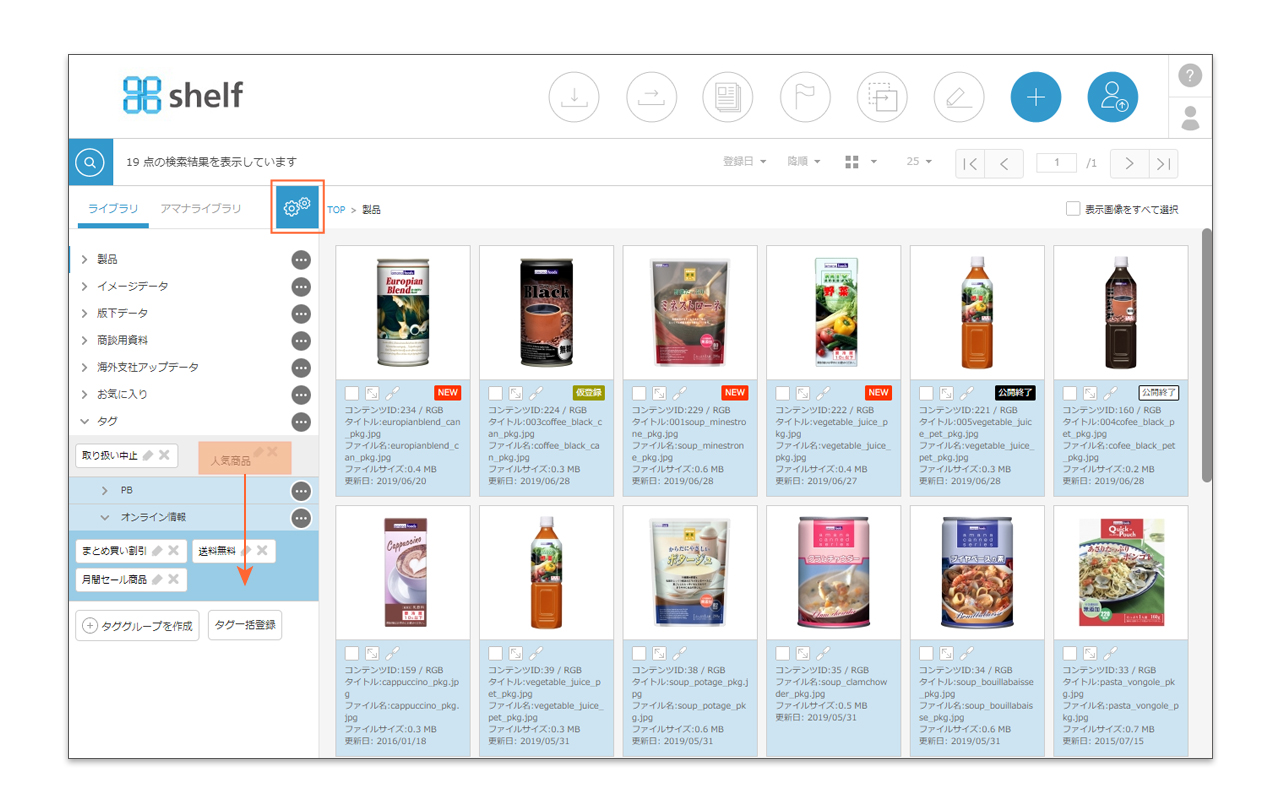This screenshot has width=1280, height=800.
Task: Click the タグ一括登録 button
Action: 245,625
